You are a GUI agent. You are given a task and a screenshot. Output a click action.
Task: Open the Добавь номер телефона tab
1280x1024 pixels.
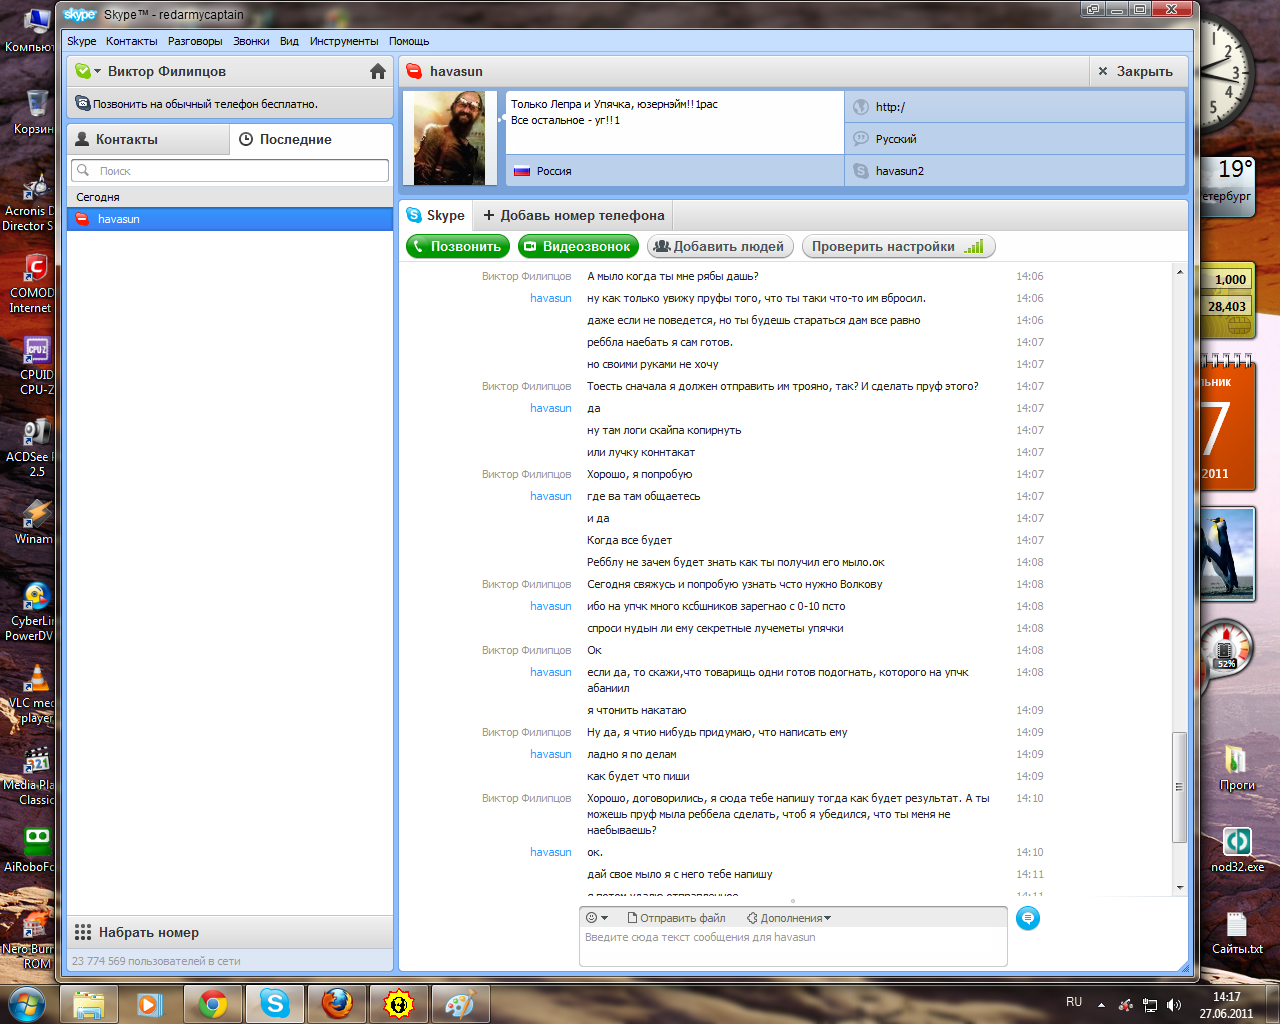(573, 215)
